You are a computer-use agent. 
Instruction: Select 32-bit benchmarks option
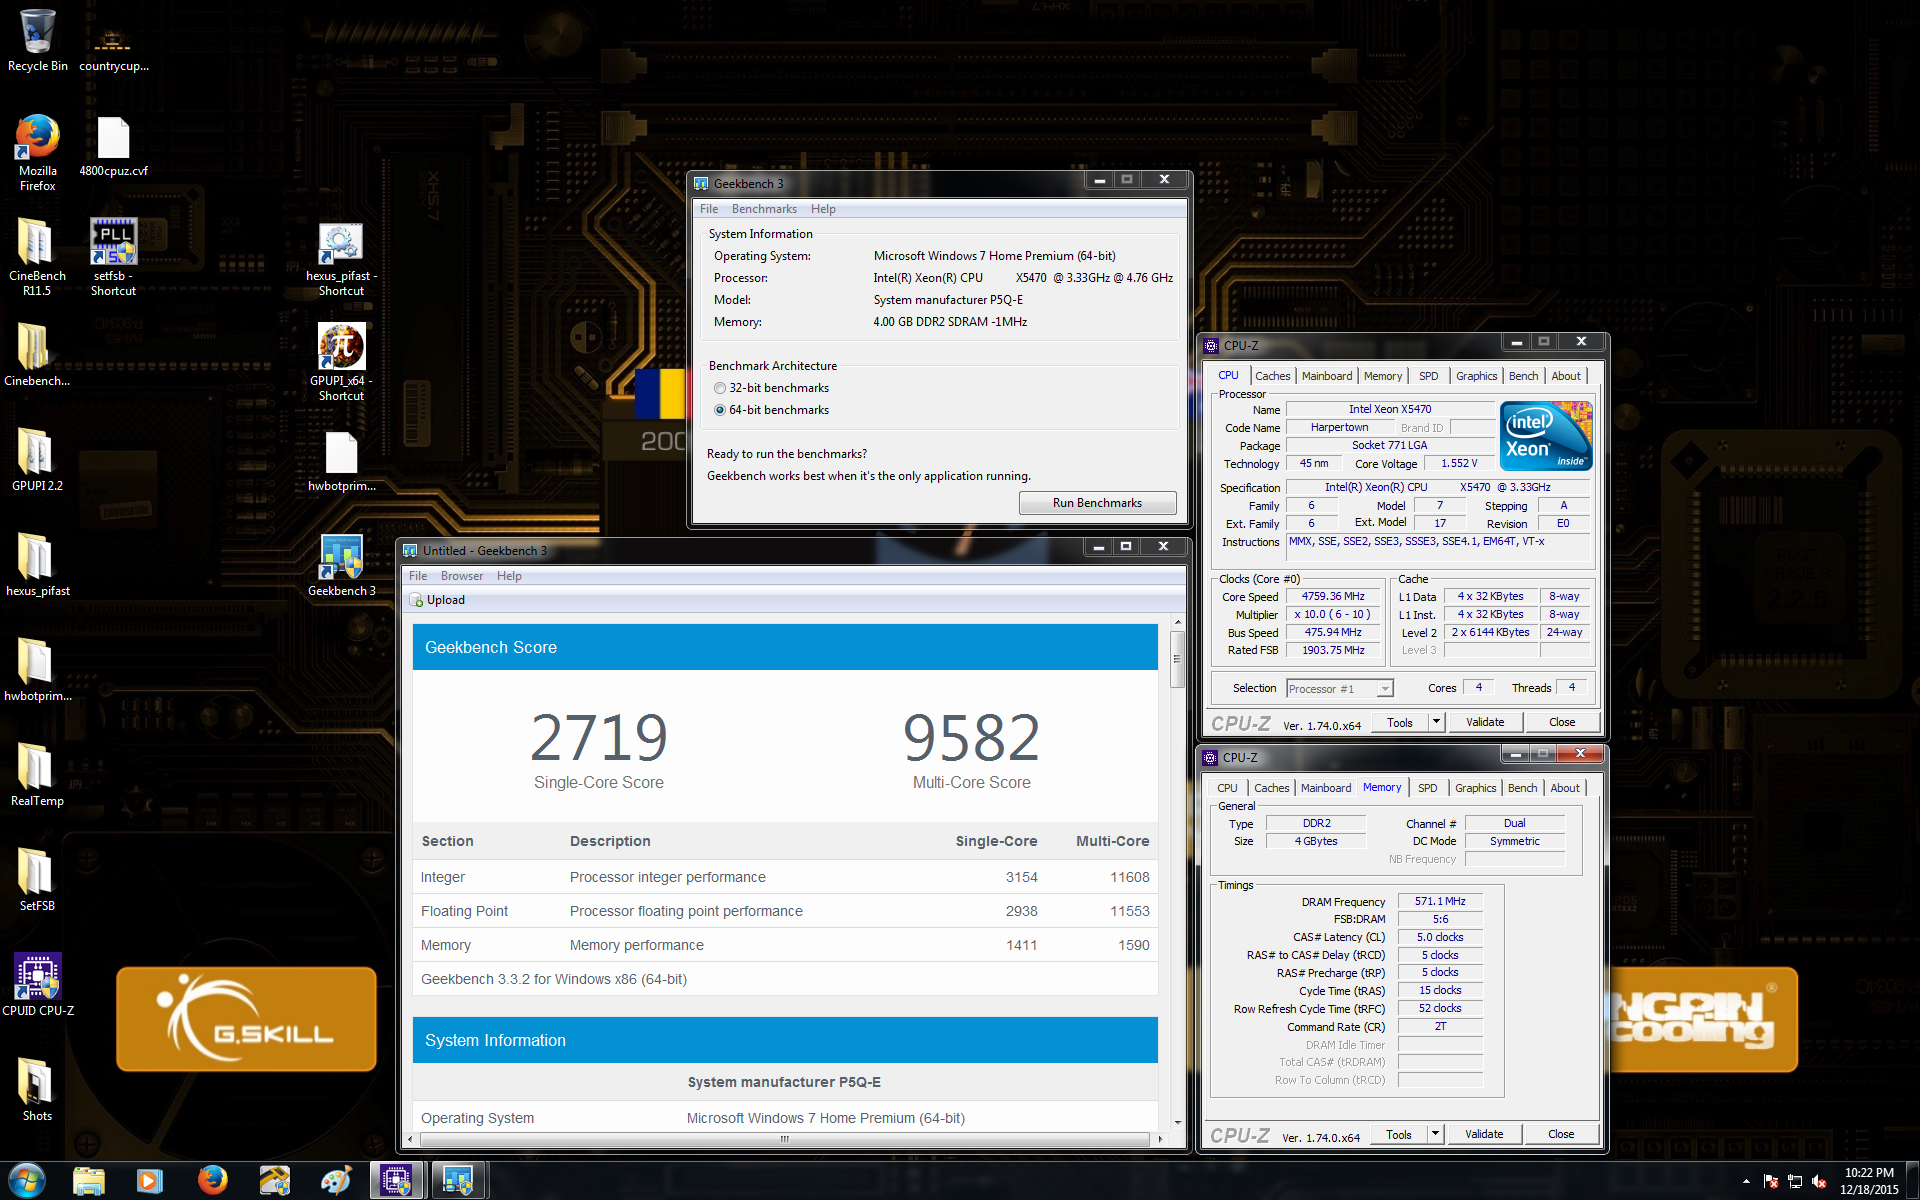pos(720,388)
